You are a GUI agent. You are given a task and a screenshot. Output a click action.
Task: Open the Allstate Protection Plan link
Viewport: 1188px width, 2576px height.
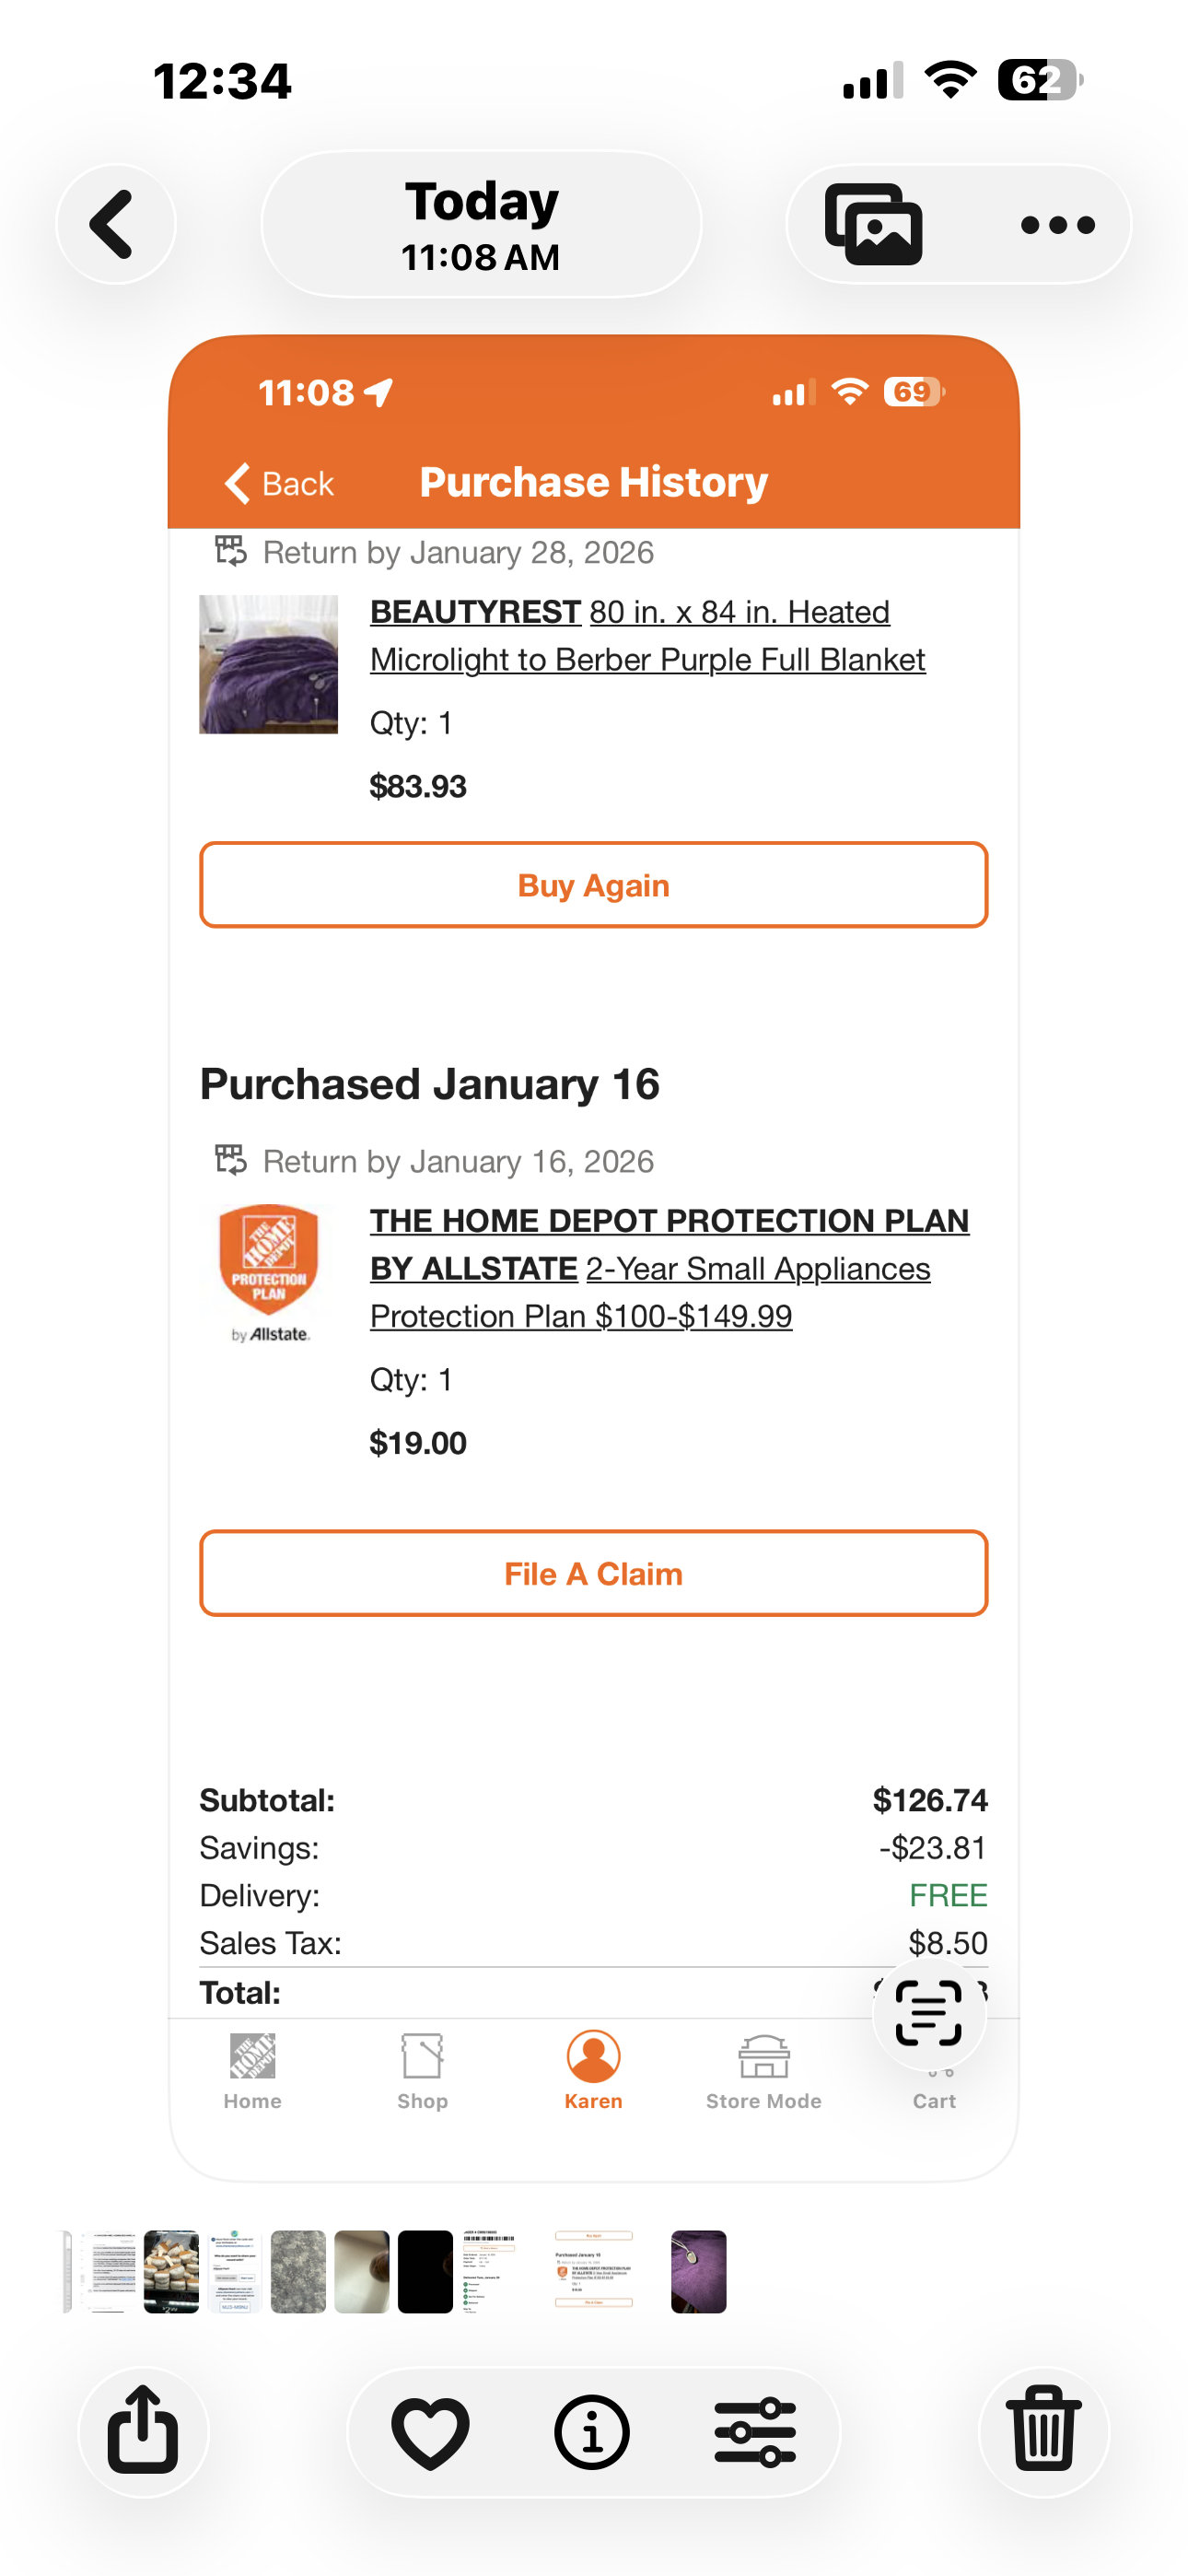point(669,1268)
